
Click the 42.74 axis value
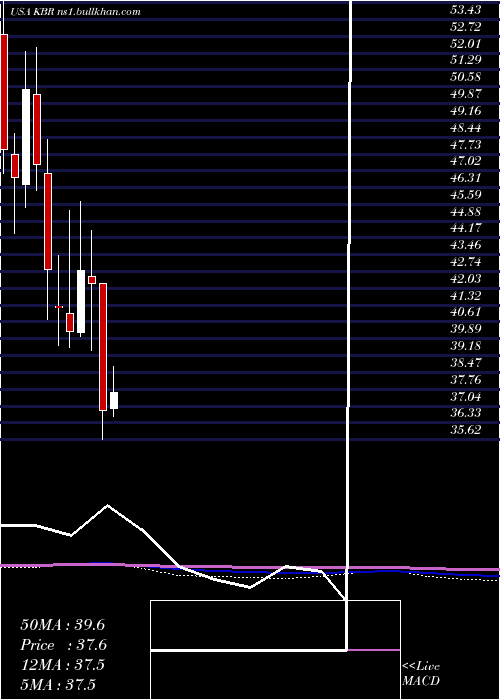[x=465, y=262]
